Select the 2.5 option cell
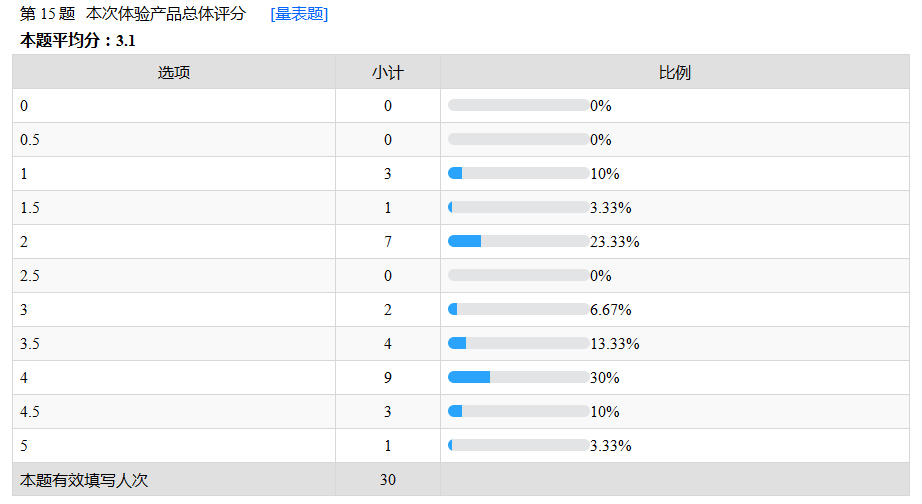The image size is (922, 504). (30, 276)
